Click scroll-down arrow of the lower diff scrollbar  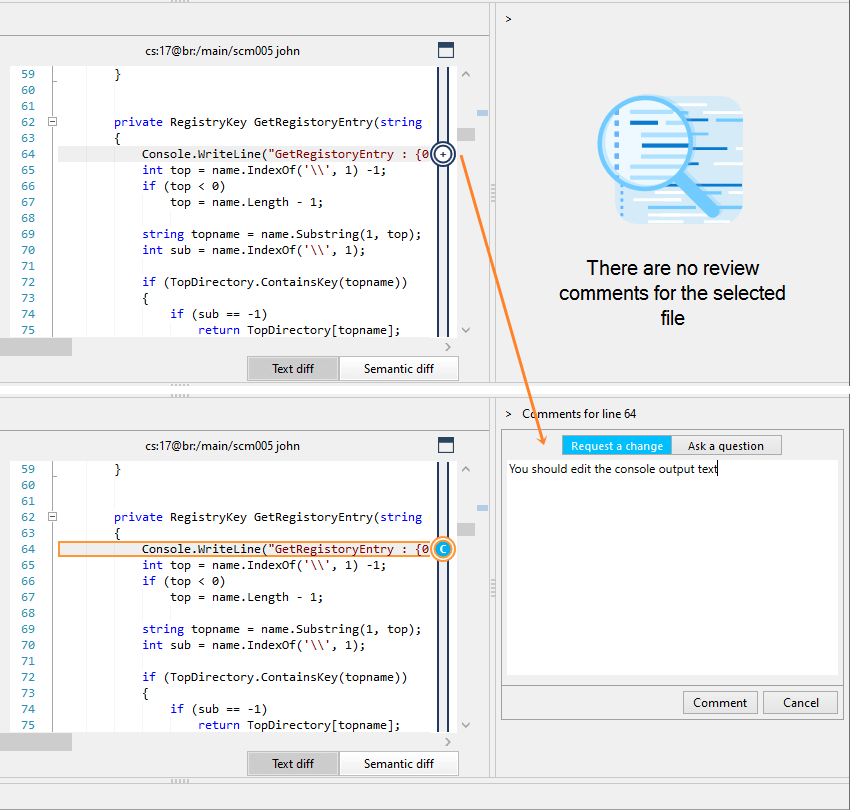466,724
